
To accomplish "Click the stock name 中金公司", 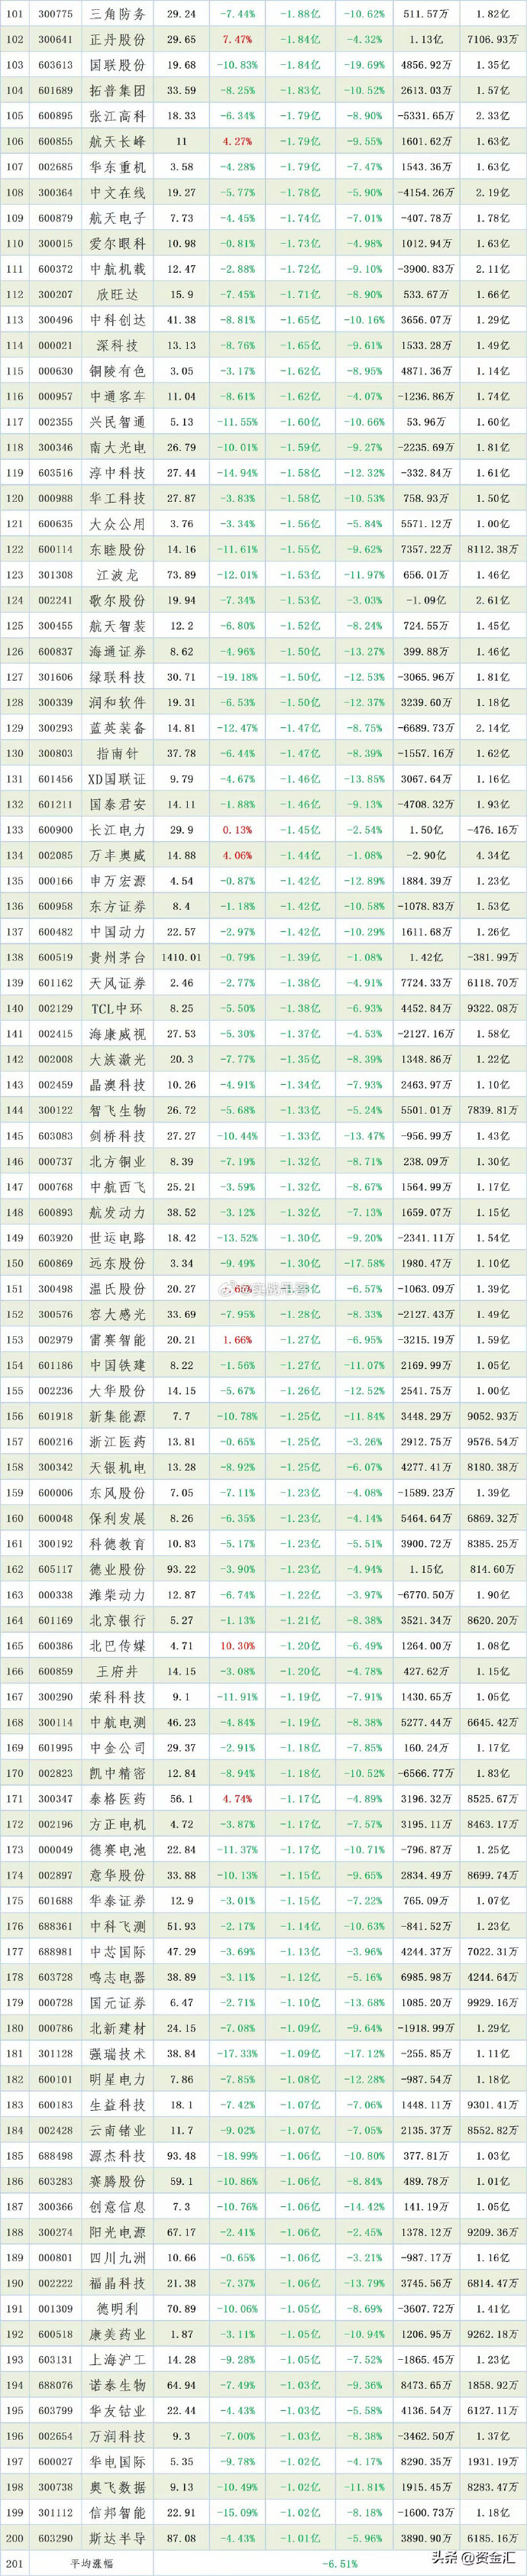I will pyautogui.click(x=118, y=1748).
